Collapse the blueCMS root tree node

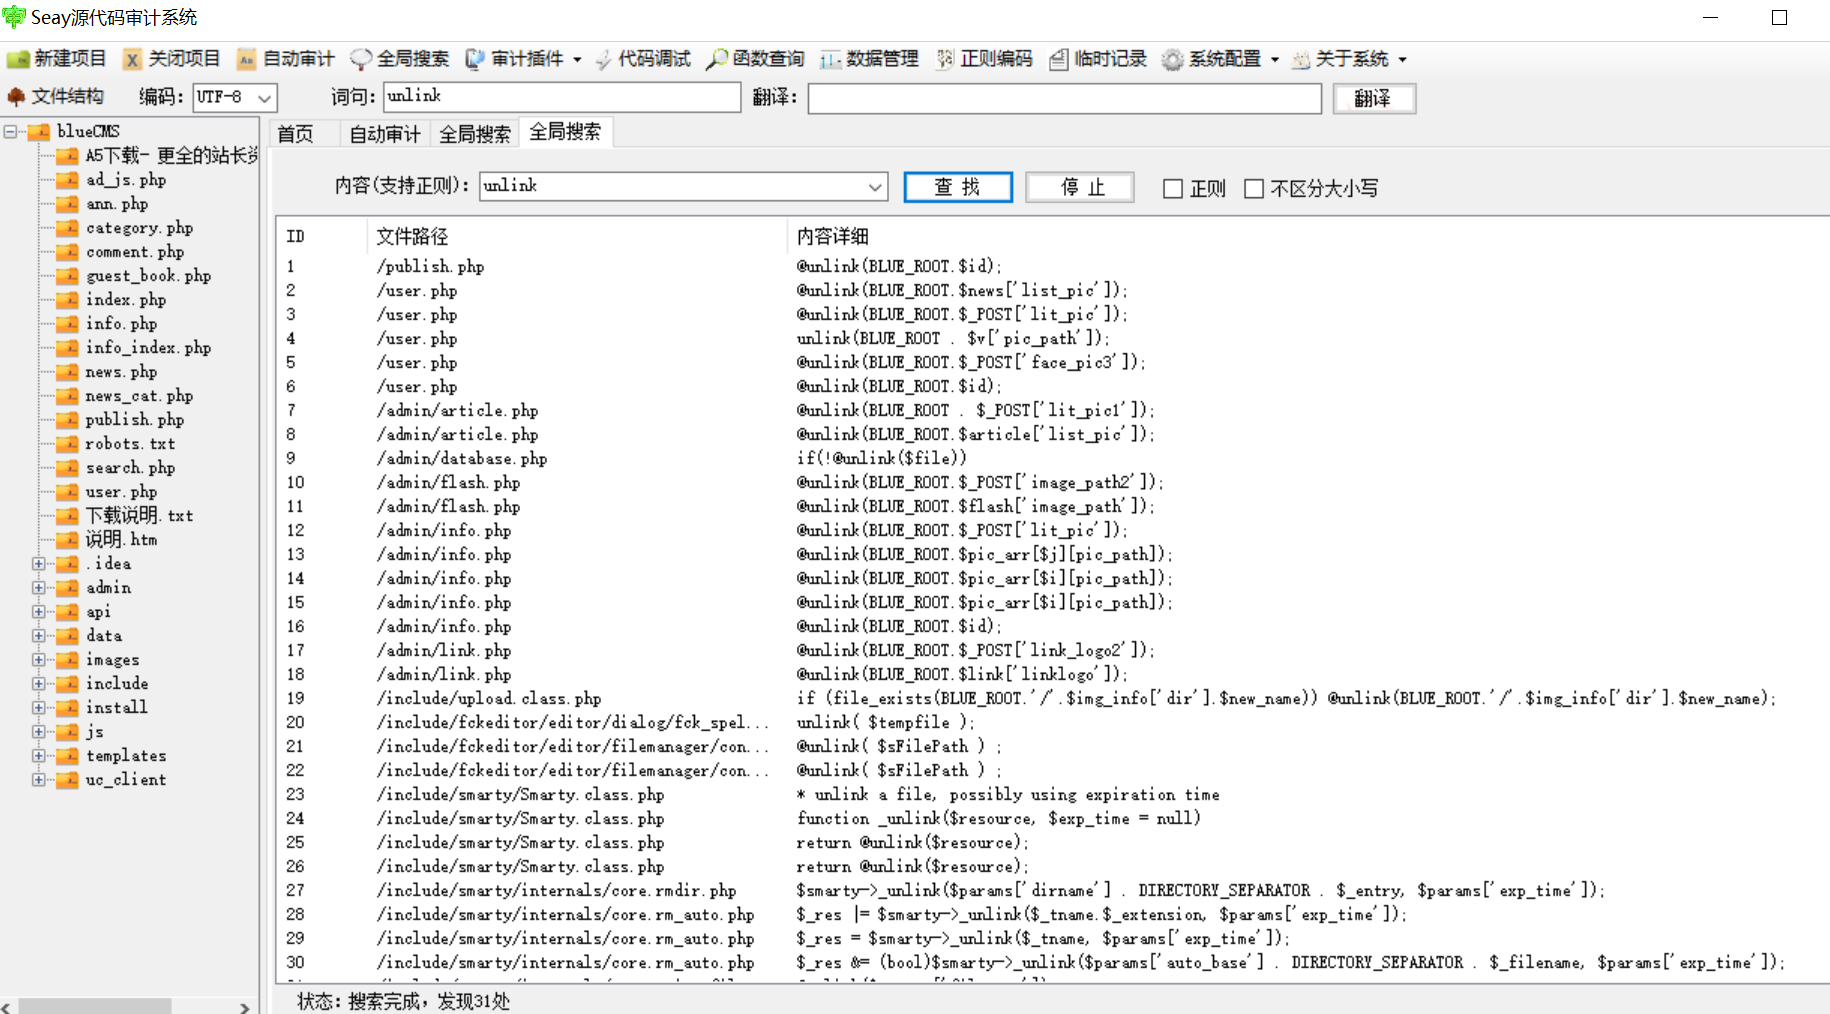point(11,131)
